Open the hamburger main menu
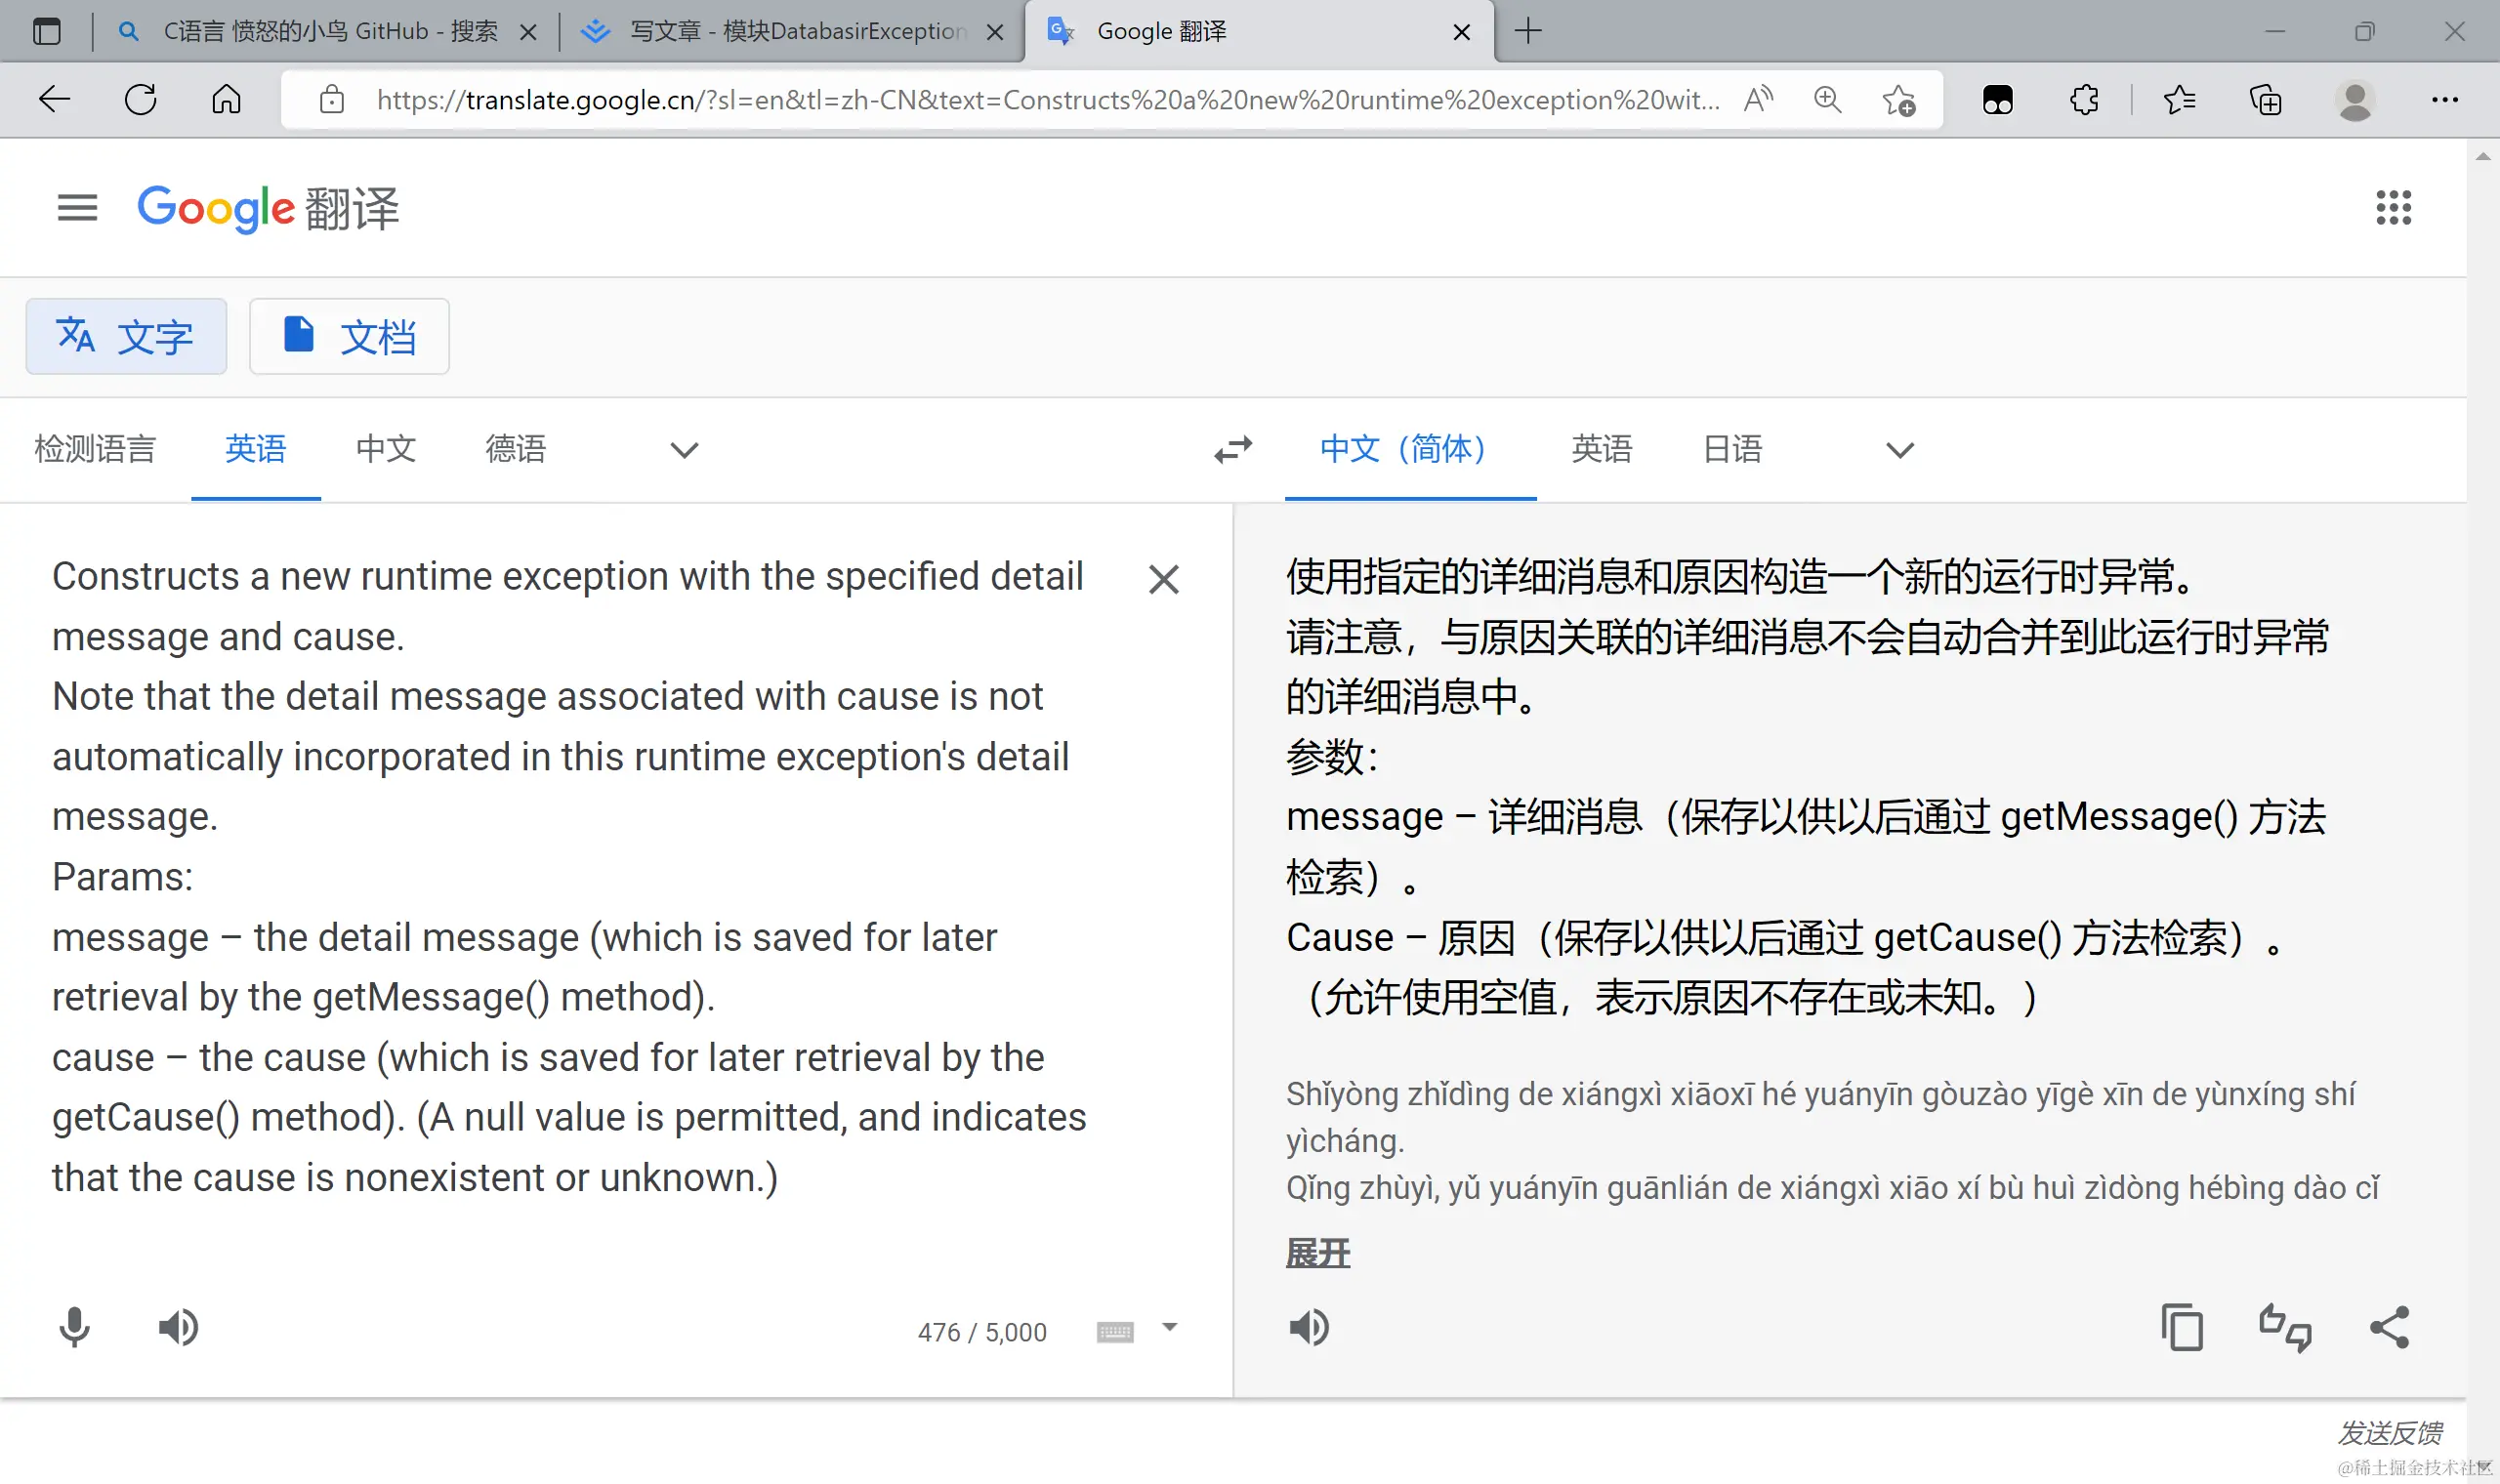2500x1484 pixels. [77, 208]
